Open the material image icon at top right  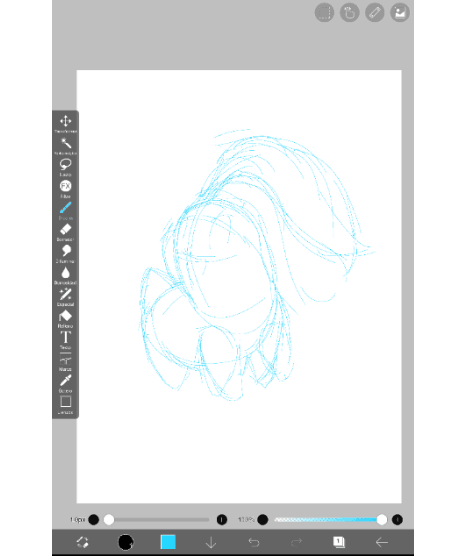[x=400, y=13]
